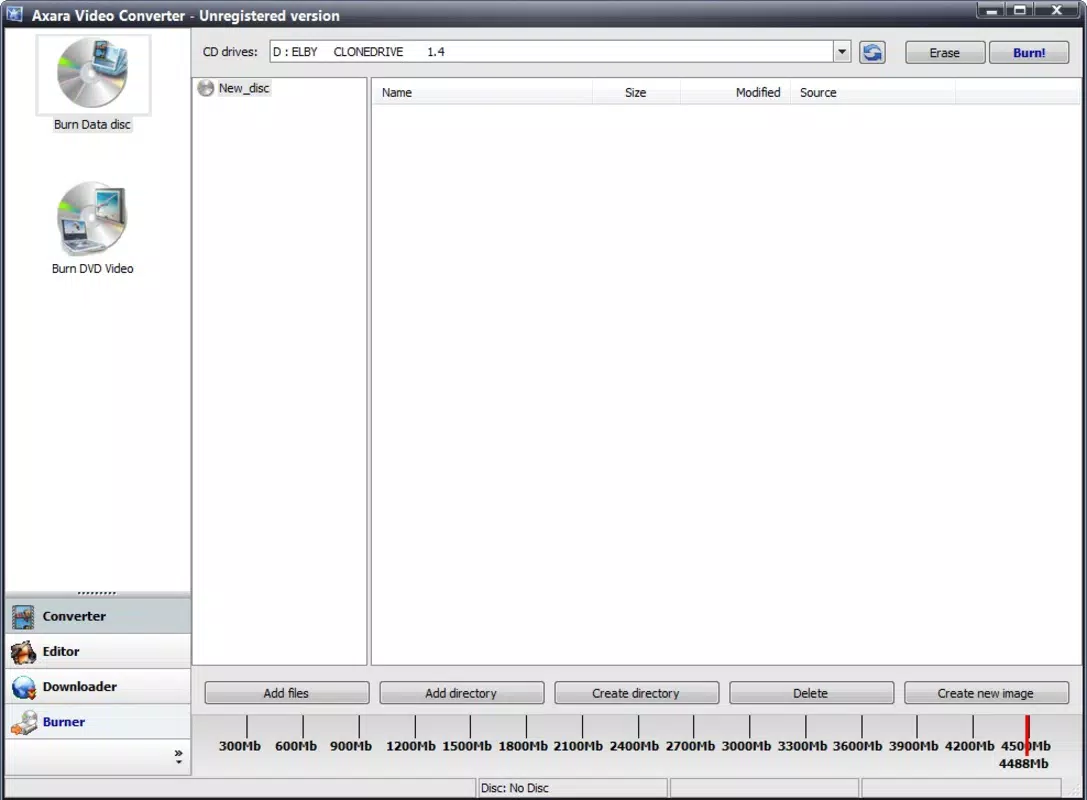Switch to the Downloader section
1087x800 pixels.
tap(98, 687)
